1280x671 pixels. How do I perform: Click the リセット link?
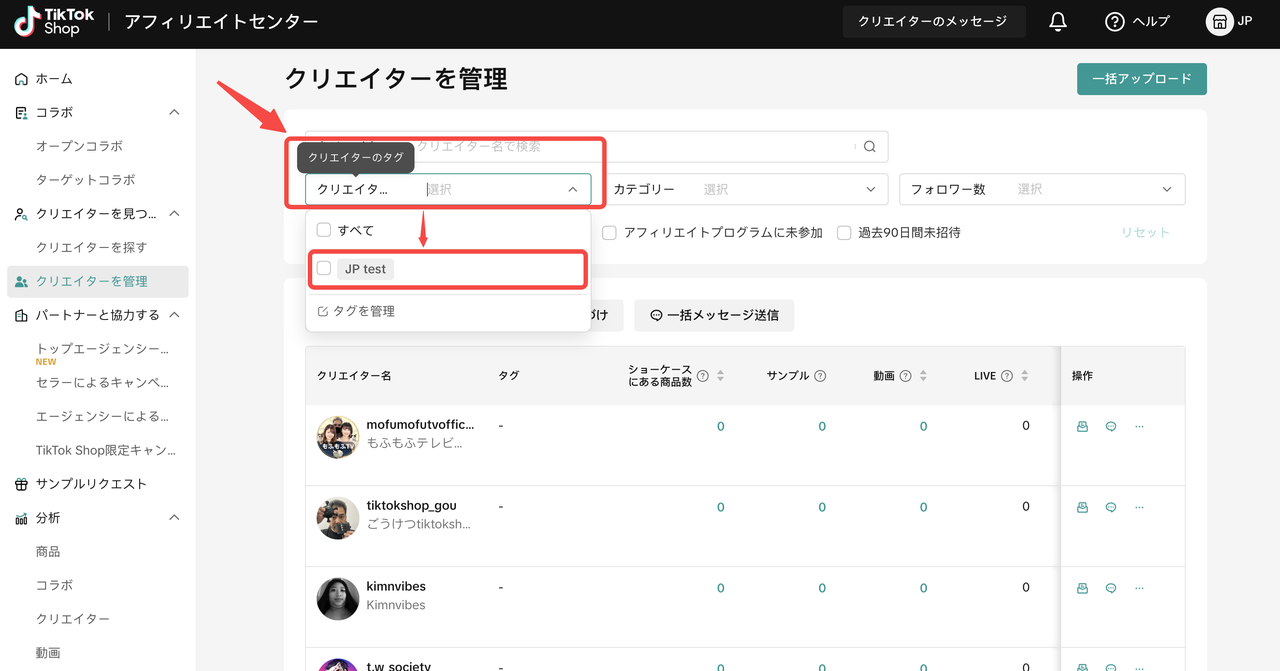[x=1145, y=232]
